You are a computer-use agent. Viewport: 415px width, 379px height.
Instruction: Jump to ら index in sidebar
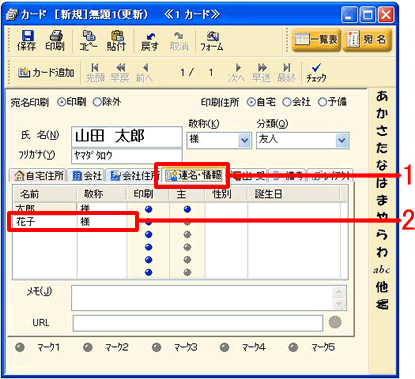coord(382,235)
